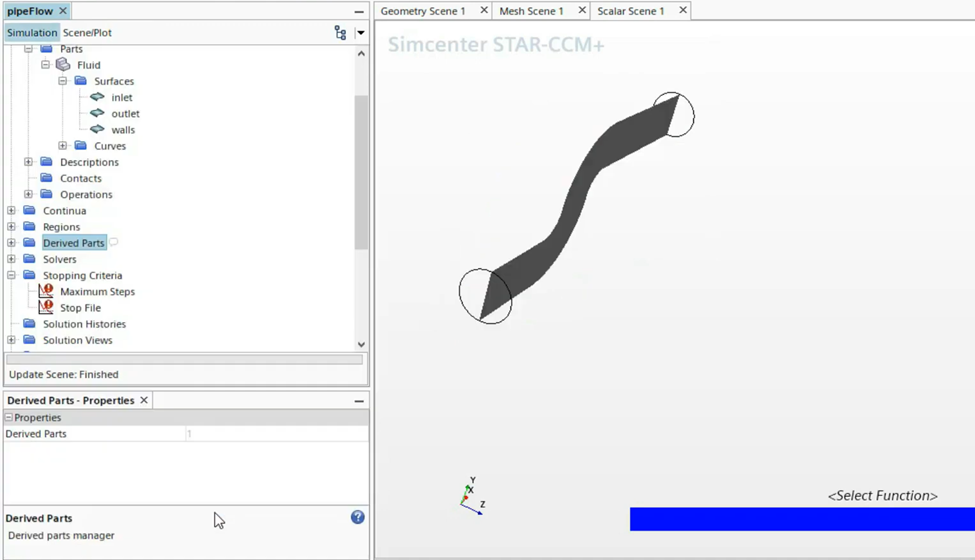This screenshot has height=560, width=975.
Task: Open the simulation panel dropdown arrow
Action: point(361,33)
